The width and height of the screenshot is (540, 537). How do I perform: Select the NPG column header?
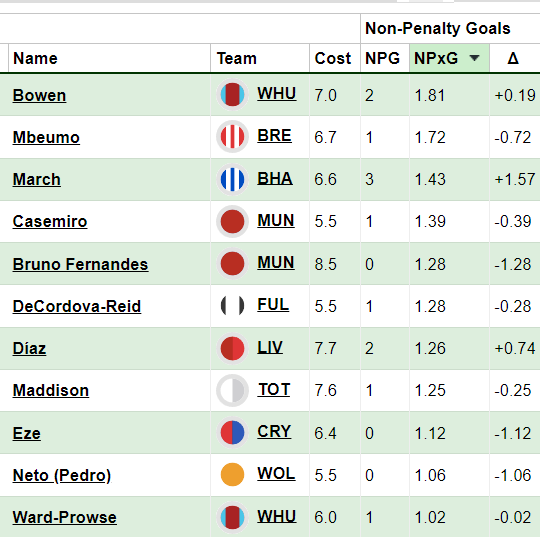(382, 58)
